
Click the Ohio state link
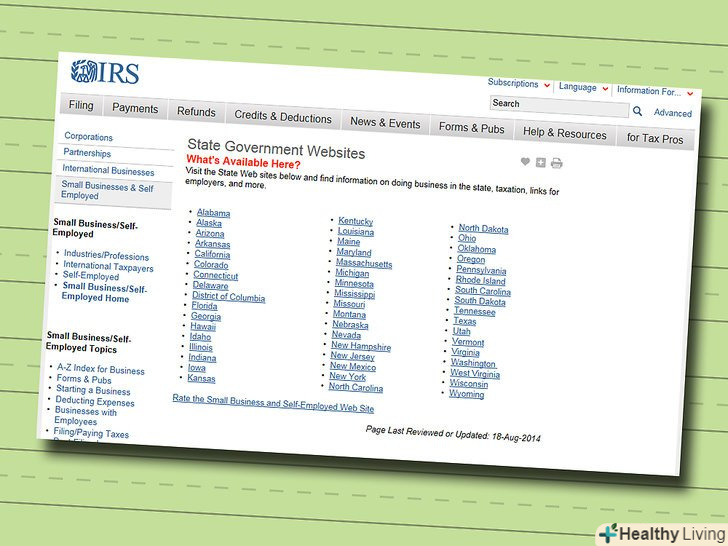(x=467, y=238)
